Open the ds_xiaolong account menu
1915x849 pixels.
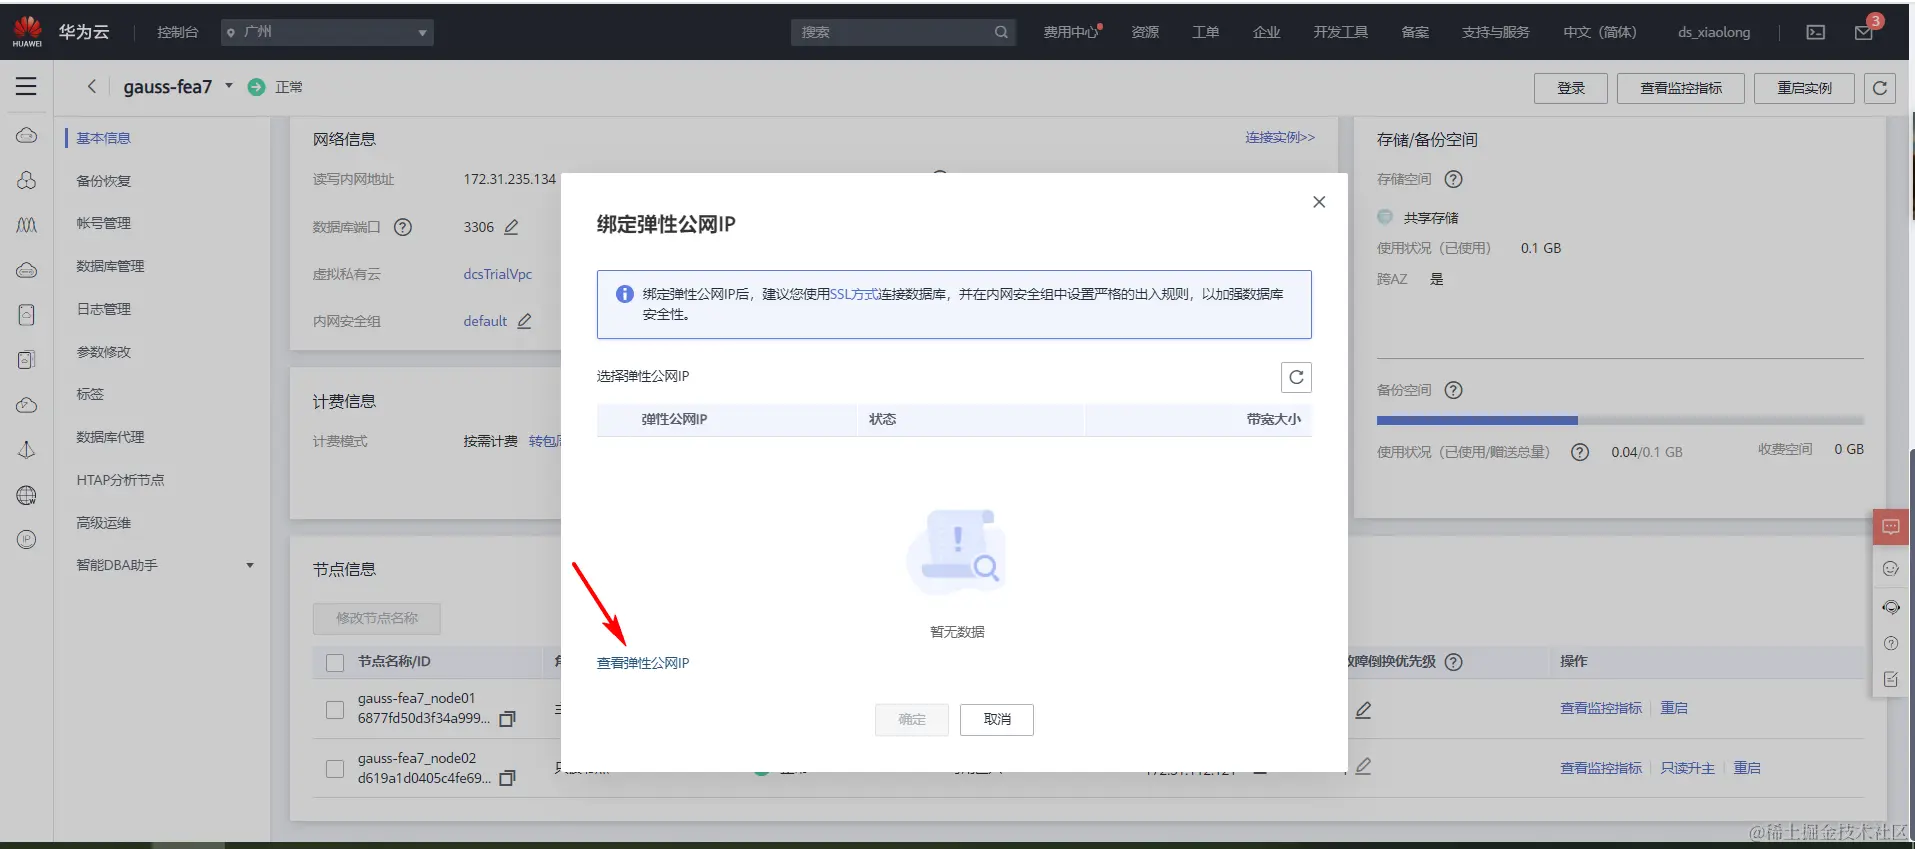pos(1714,32)
